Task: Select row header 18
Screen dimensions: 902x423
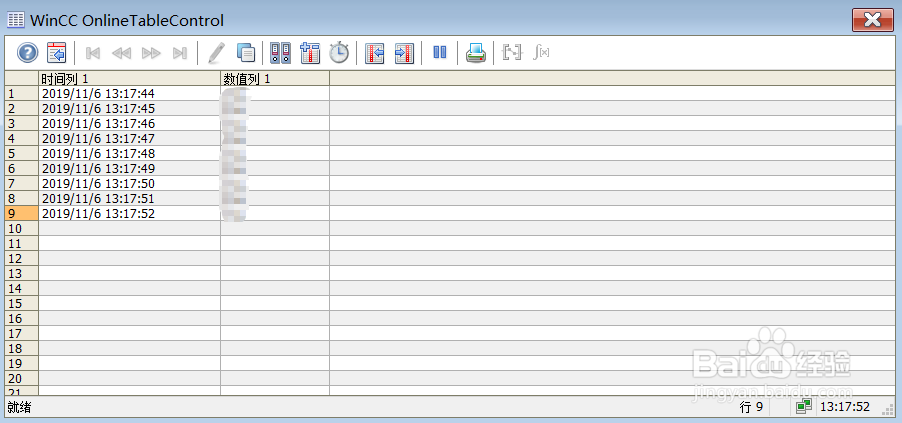Action: coord(22,348)
